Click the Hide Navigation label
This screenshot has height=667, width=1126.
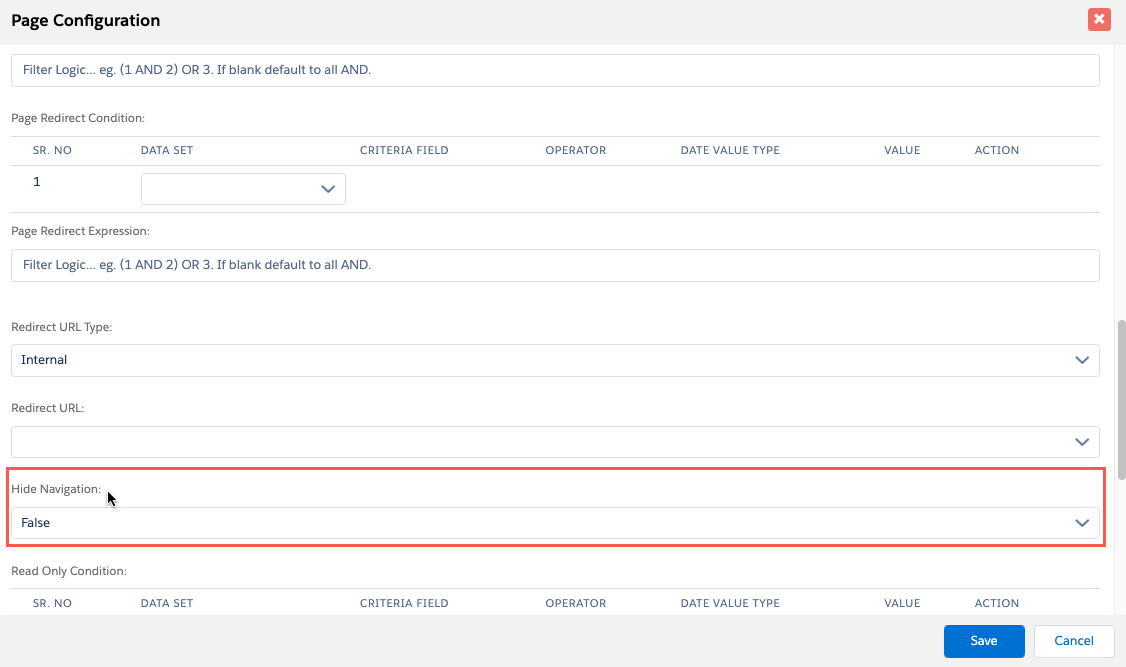(x=56, y=489)
